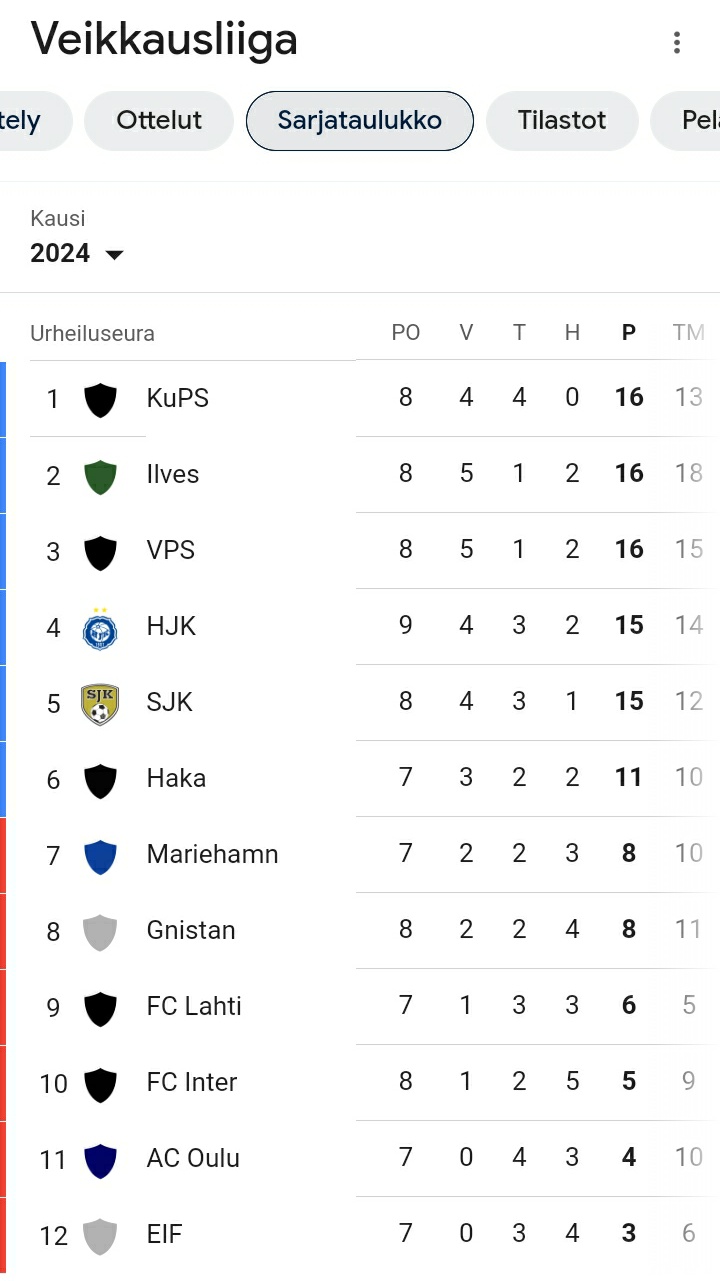
Task: Open the three-dot more options menu
Action: point(677,42)
